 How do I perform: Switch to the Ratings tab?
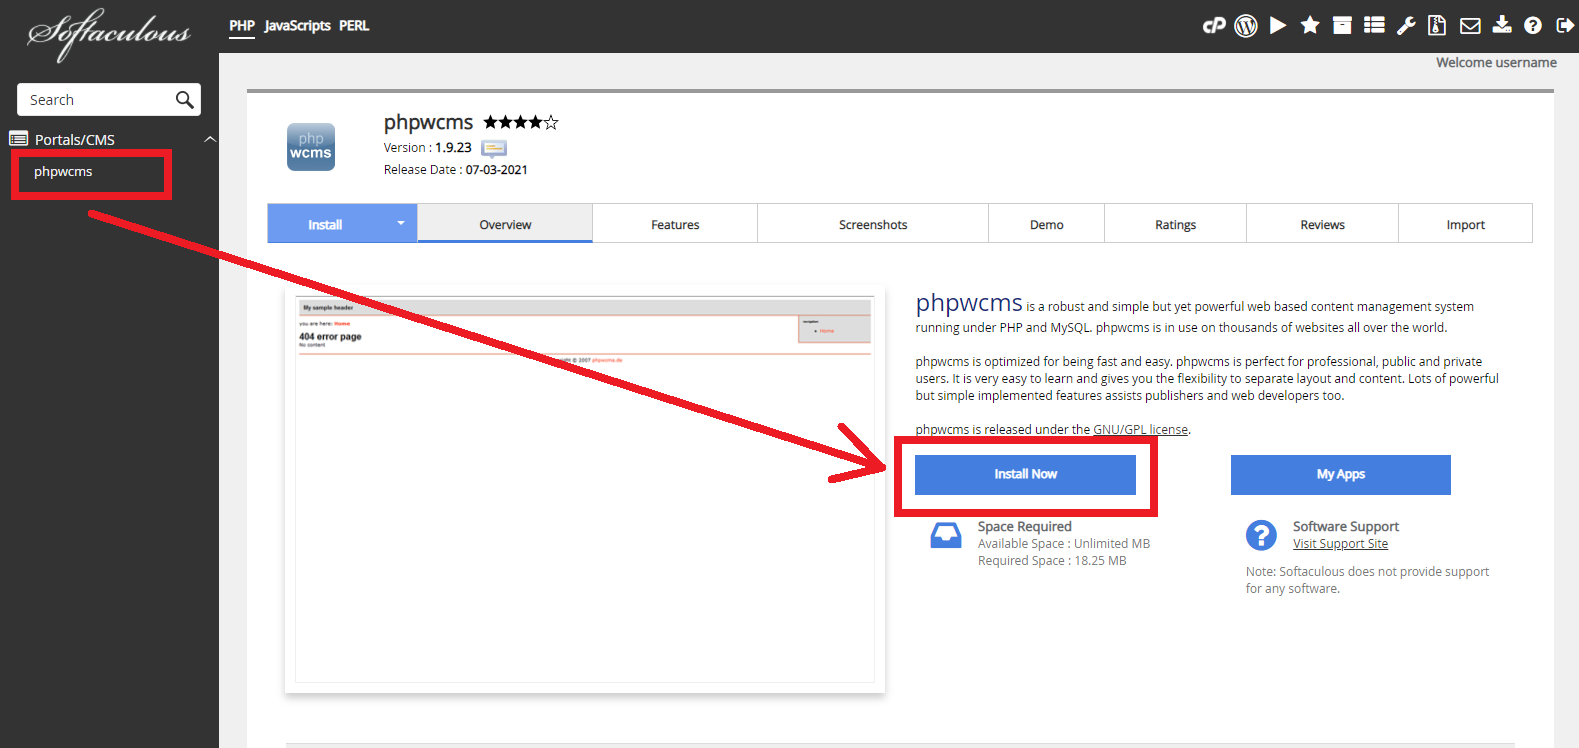click(x=1176, y=225)
